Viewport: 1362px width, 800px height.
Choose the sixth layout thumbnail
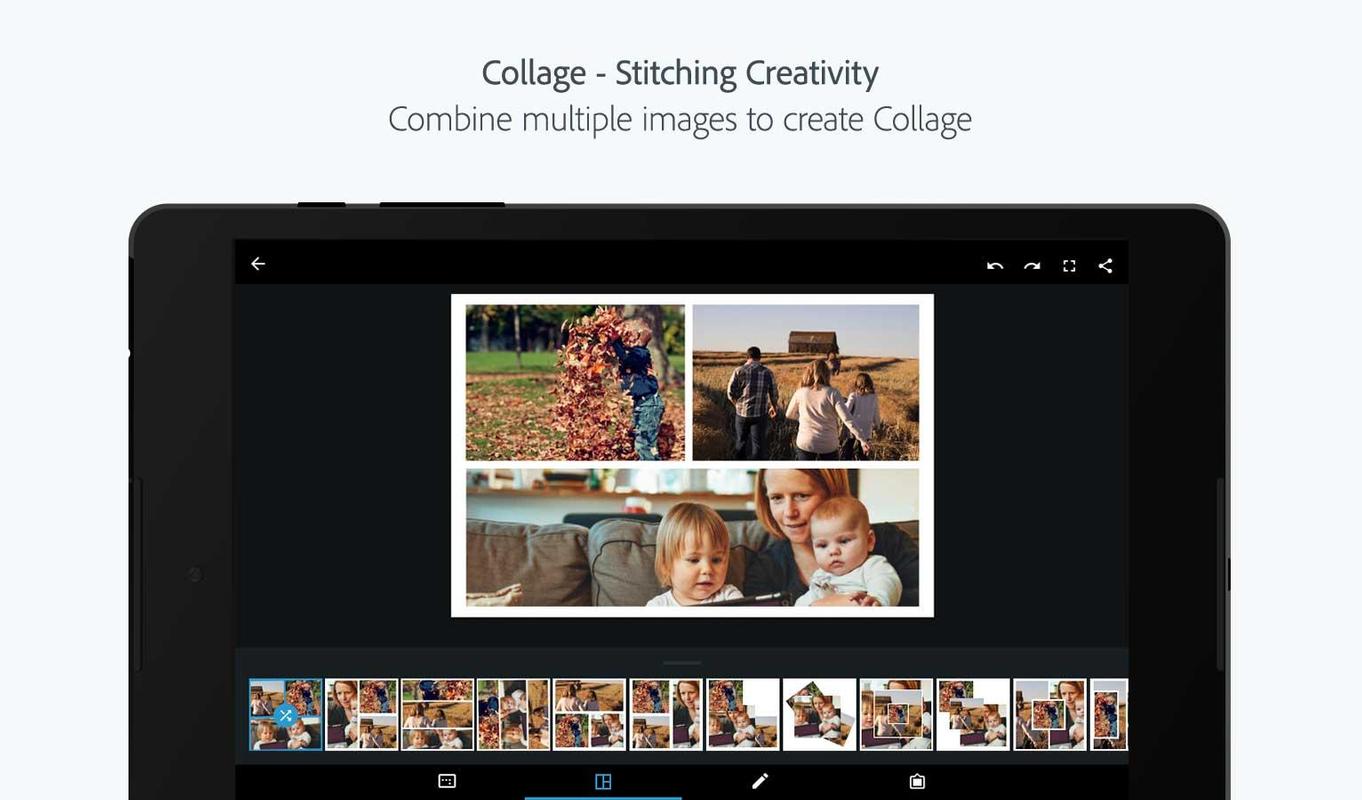(666, 715)
